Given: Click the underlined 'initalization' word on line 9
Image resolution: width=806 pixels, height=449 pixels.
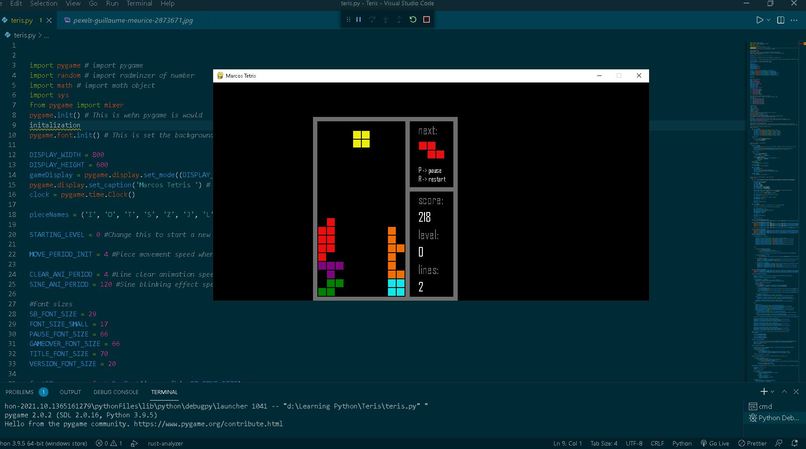Looking at the screenshot, I should pyautogui.click(x=55, y=125).
